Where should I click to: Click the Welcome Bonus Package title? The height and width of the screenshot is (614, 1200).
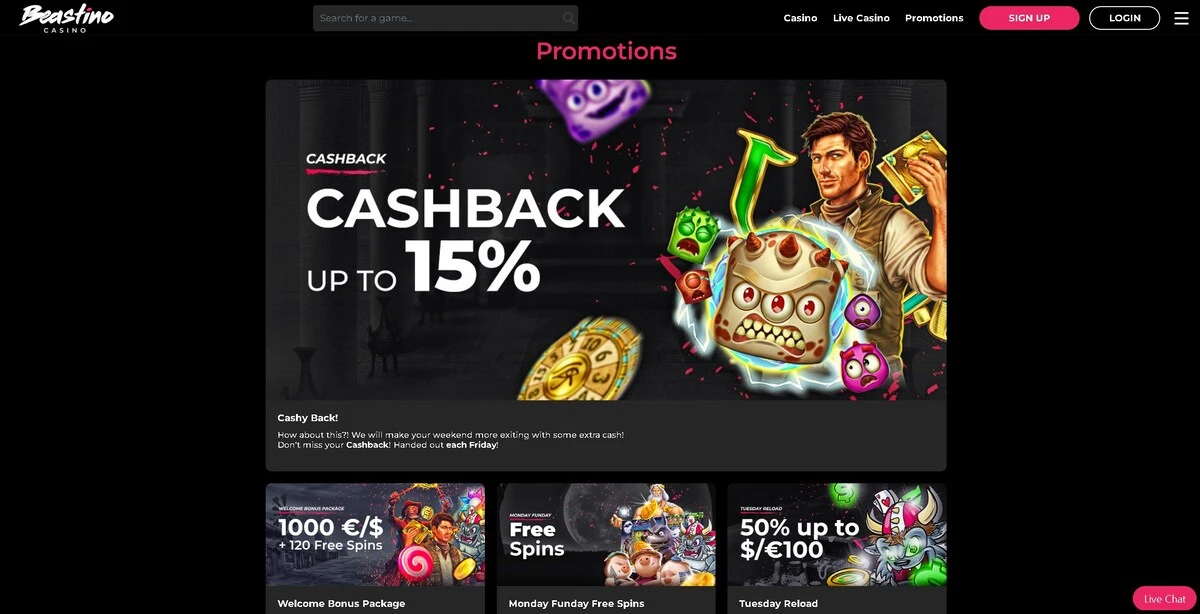click(341, 604)
